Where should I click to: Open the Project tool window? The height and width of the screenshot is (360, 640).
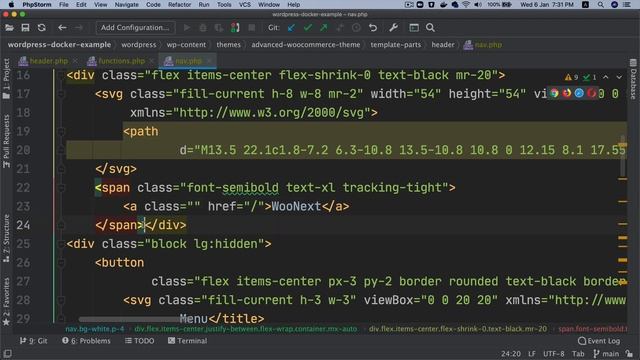click(x=6, y=79)
